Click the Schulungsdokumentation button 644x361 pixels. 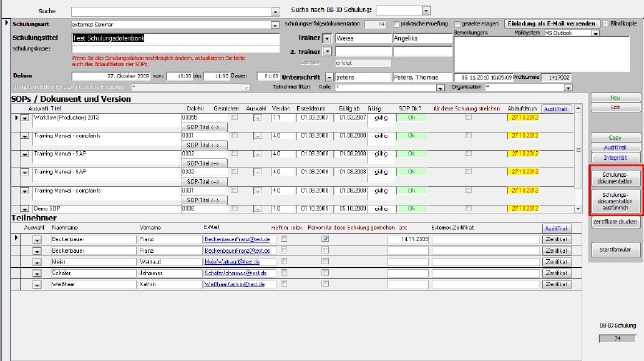(x=615, y=178)
